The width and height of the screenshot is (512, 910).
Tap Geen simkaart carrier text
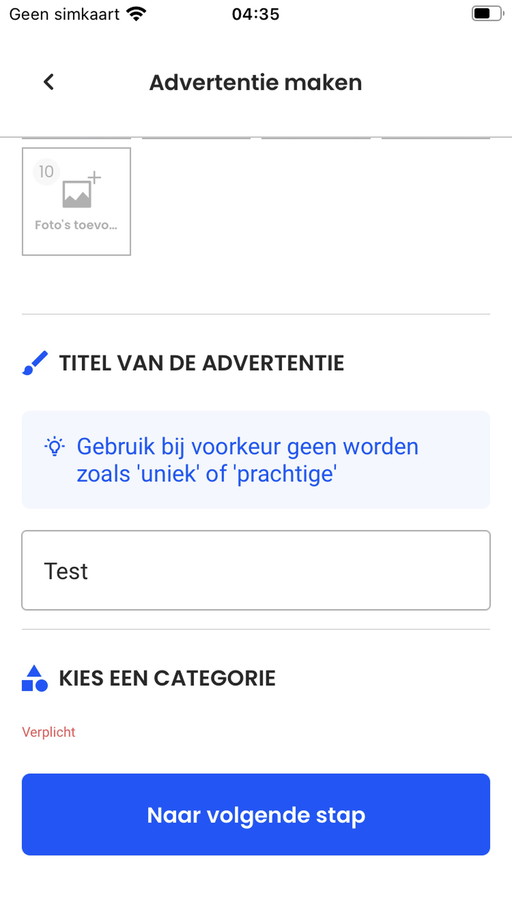[x=64, y=13]
